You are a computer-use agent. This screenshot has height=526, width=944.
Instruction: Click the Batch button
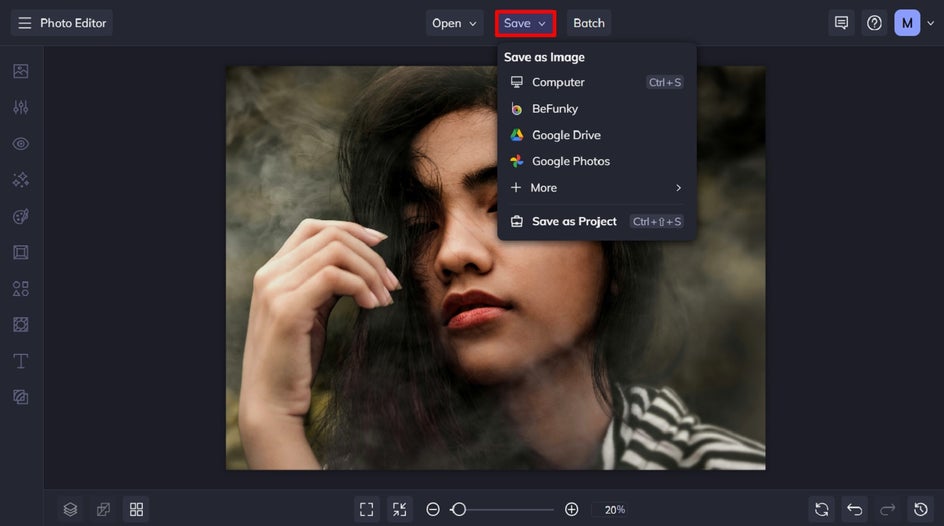click(x=589, y=23)
